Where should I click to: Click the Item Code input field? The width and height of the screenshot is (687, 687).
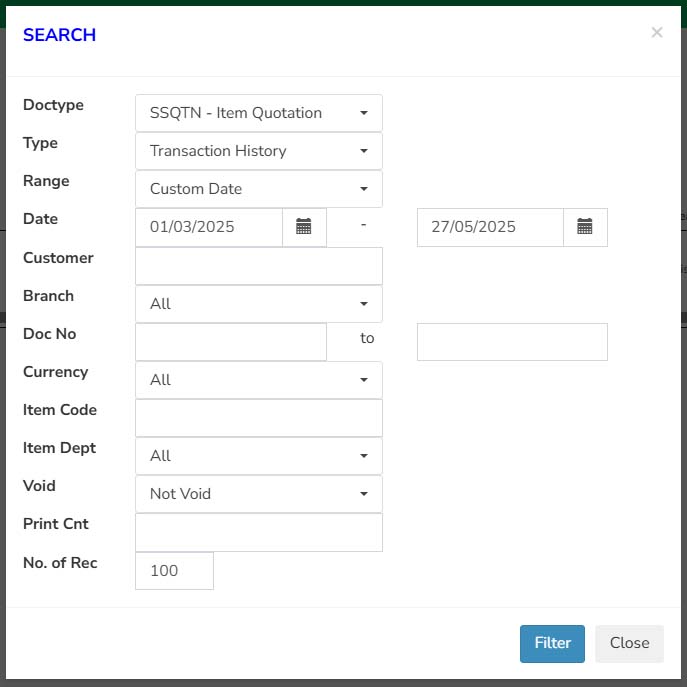click(259, 418)
